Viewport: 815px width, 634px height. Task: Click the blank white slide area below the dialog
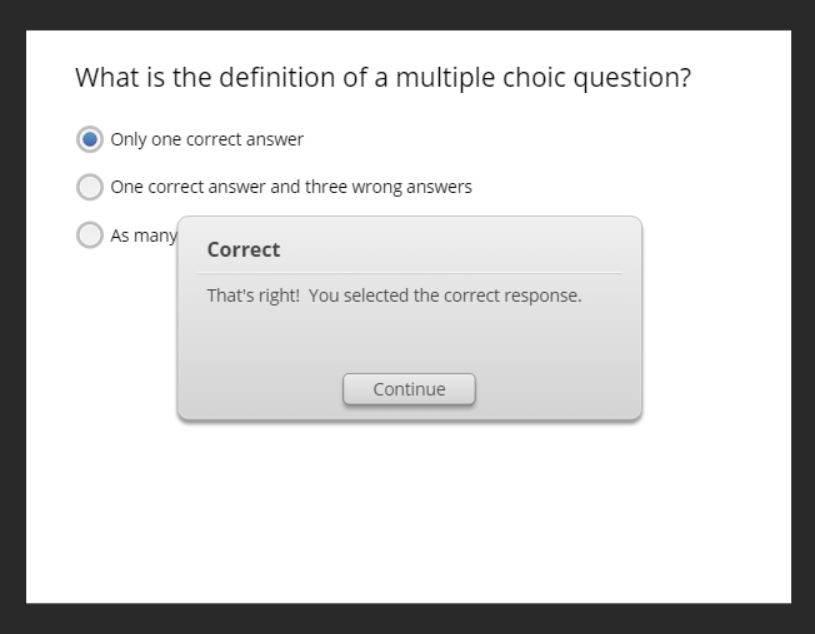[x=408, y=510]
